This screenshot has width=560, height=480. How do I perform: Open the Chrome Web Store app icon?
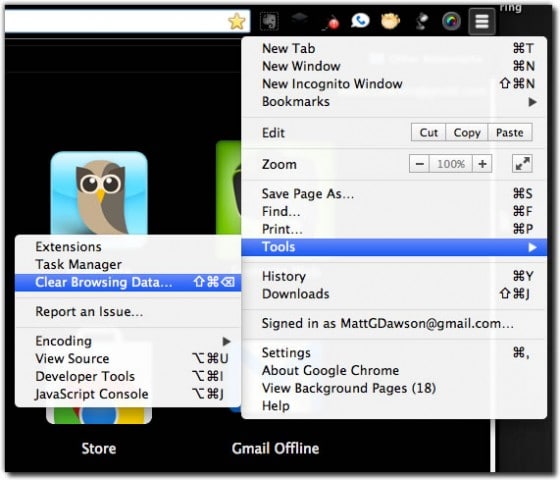pyautogui.click(x=99, y=415)
